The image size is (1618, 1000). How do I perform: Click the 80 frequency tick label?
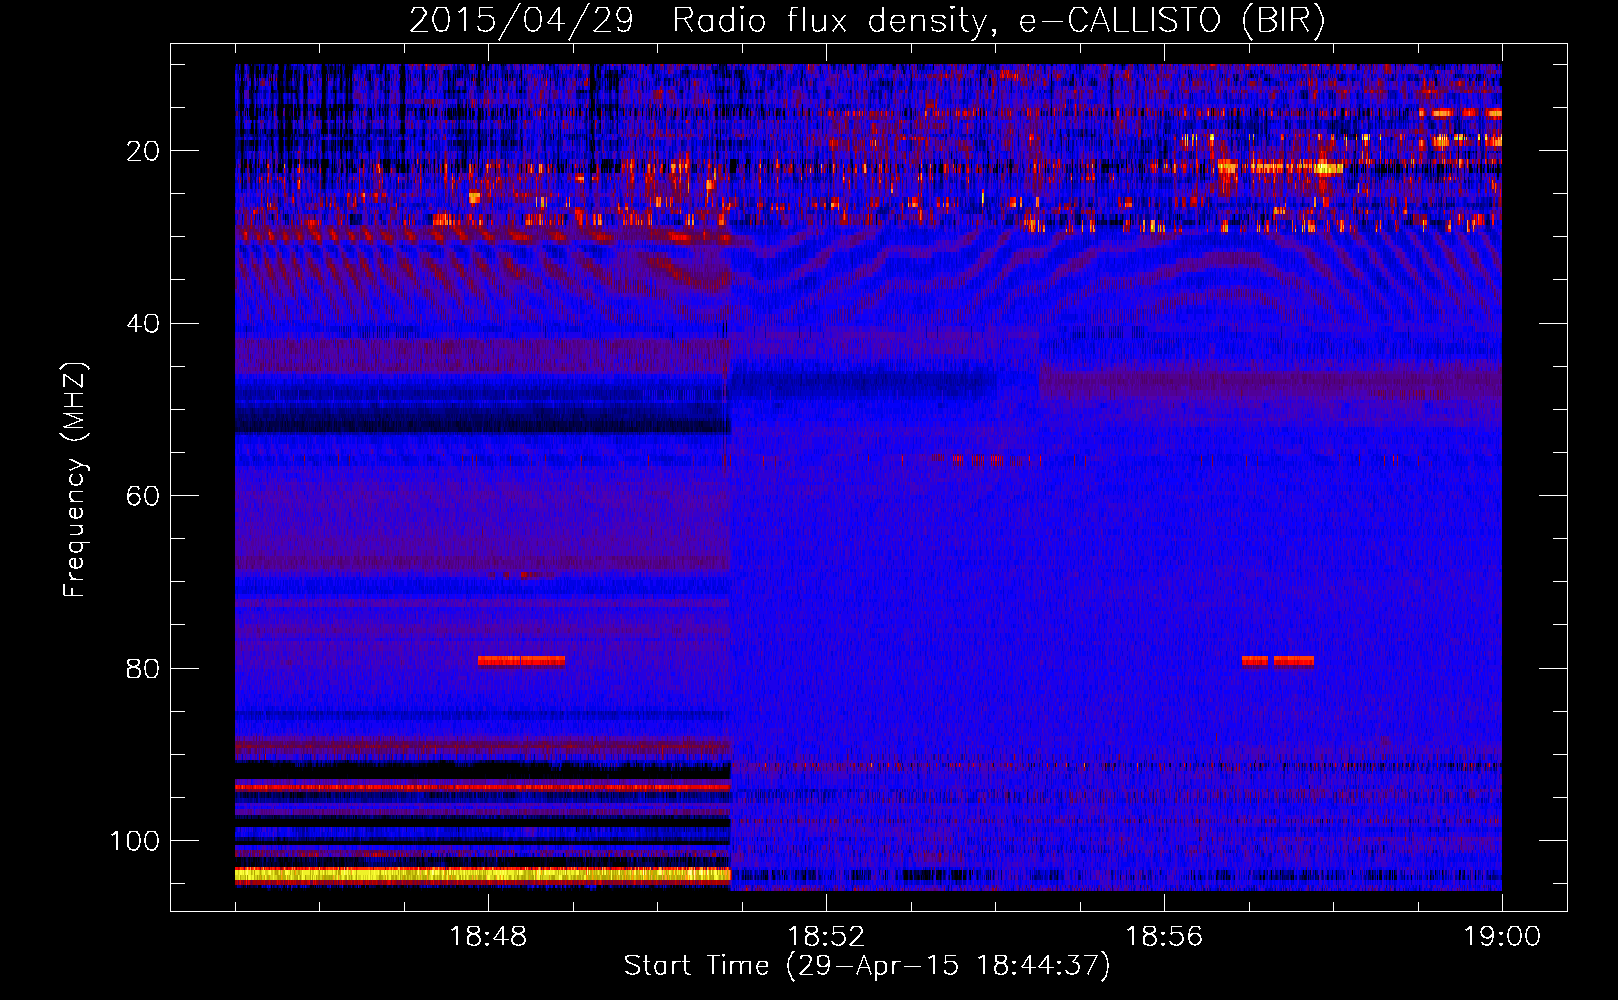(x=144, y=669)
